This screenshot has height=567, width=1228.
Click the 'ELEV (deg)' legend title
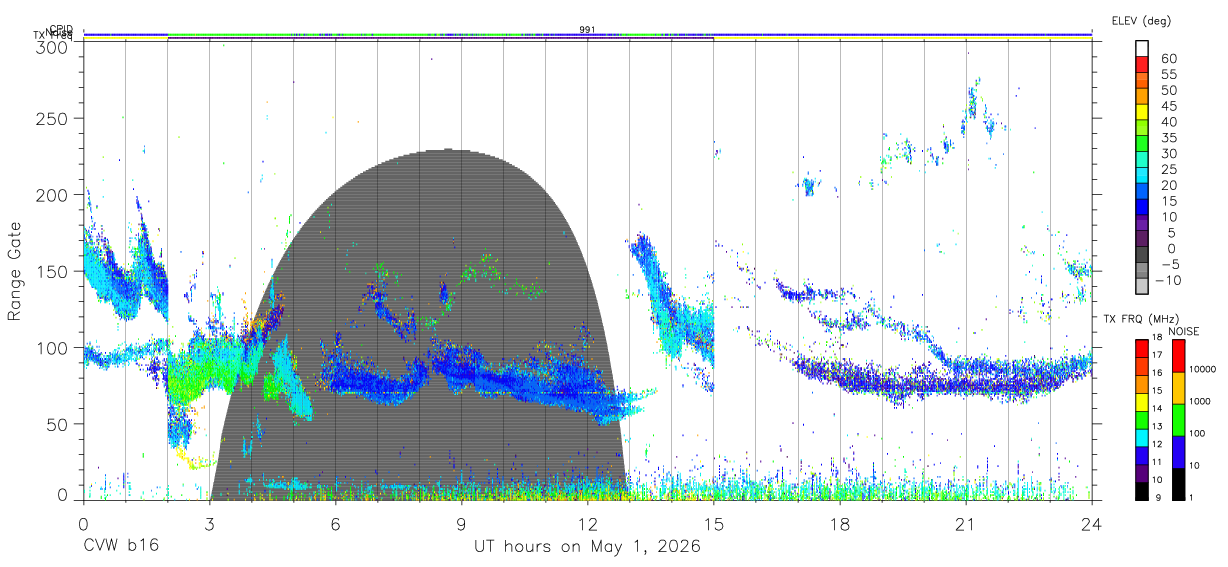[1140, 21]
